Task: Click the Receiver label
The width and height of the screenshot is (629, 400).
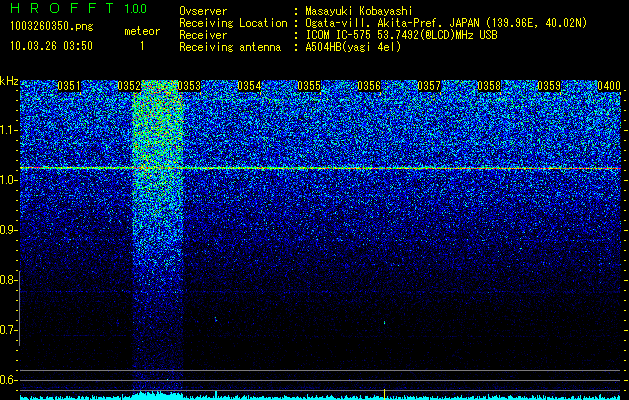Action: pyautogui.click(x=203, y=35)
